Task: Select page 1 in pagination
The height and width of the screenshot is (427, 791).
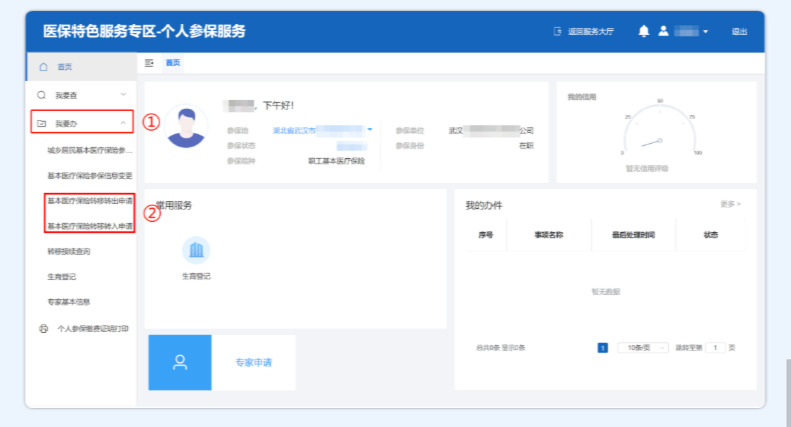Action: coord(602,348)
